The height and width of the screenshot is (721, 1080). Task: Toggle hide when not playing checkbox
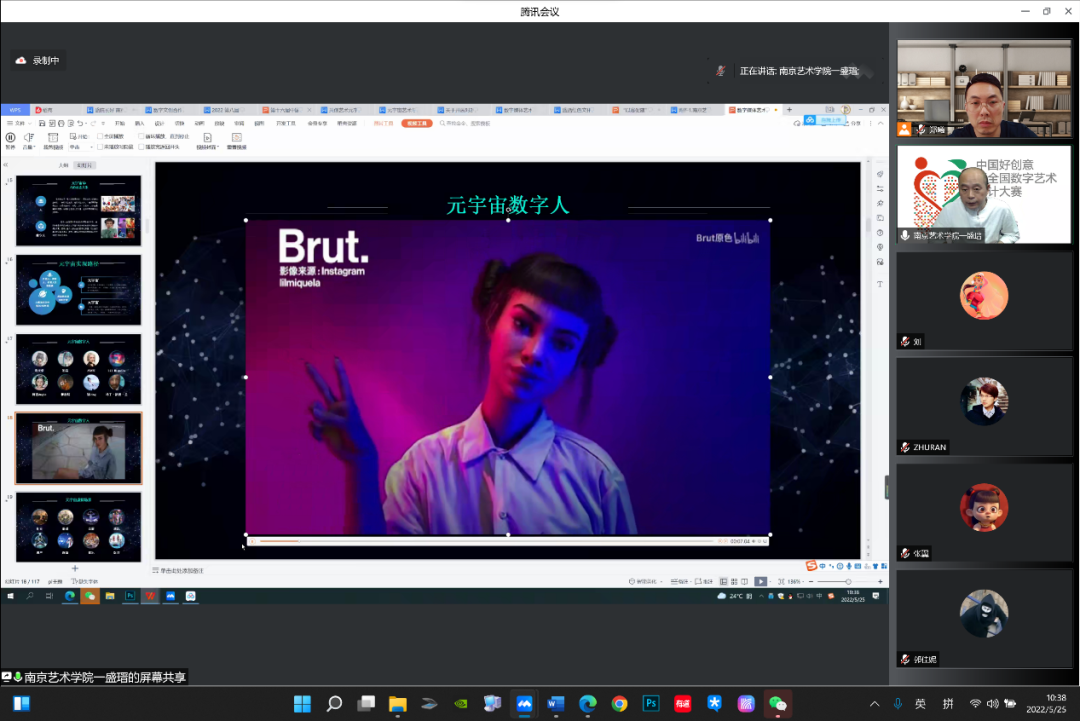(100, 147)
